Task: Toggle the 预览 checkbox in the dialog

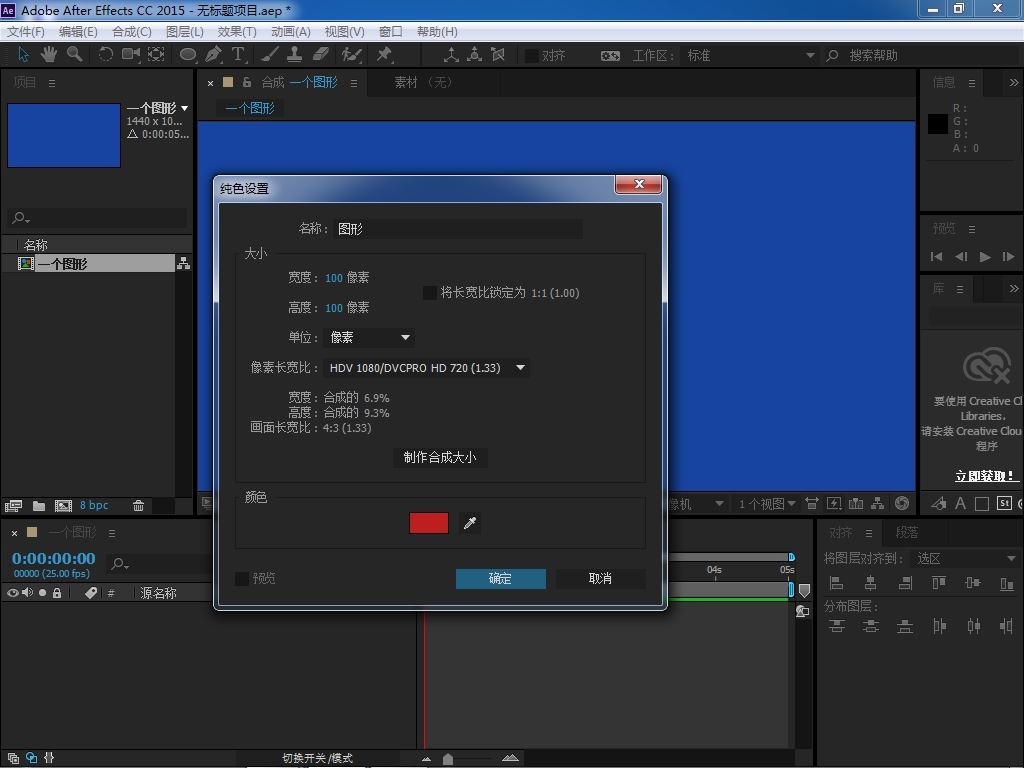Action: 242,579
